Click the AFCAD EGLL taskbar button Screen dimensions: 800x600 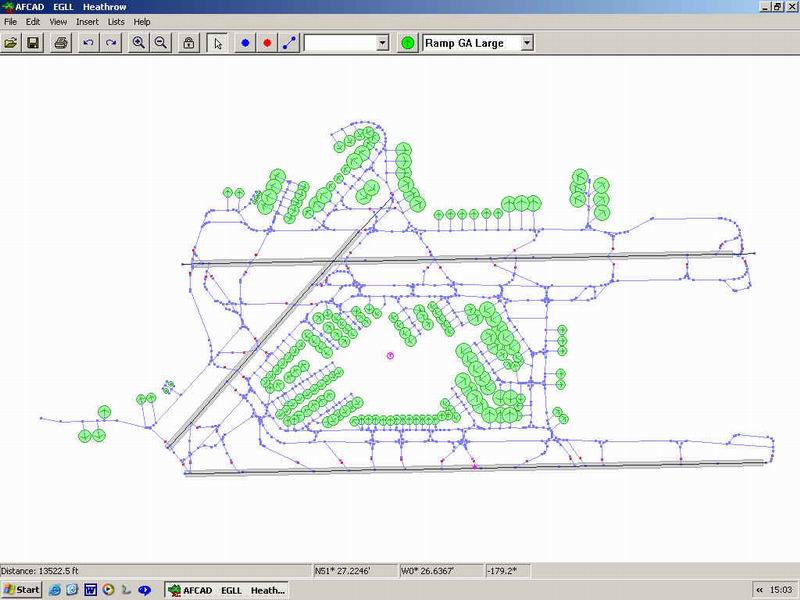[225, 589]
